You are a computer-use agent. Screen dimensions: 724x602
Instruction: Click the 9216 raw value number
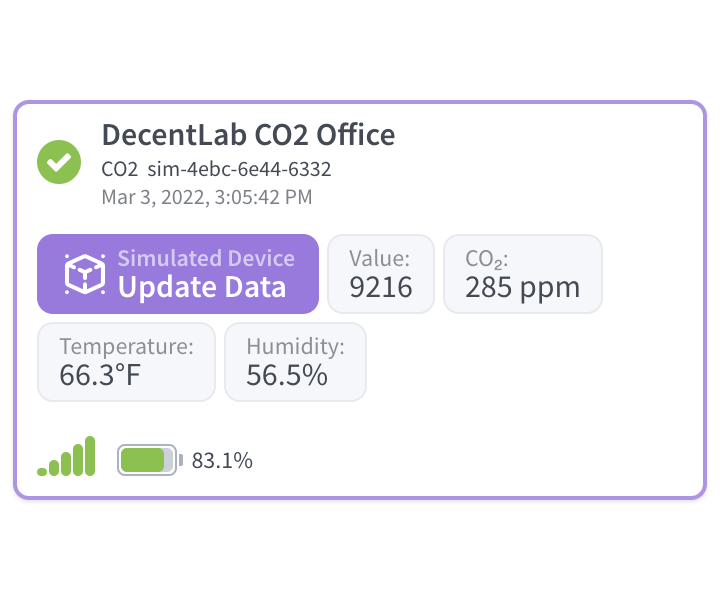381,287
